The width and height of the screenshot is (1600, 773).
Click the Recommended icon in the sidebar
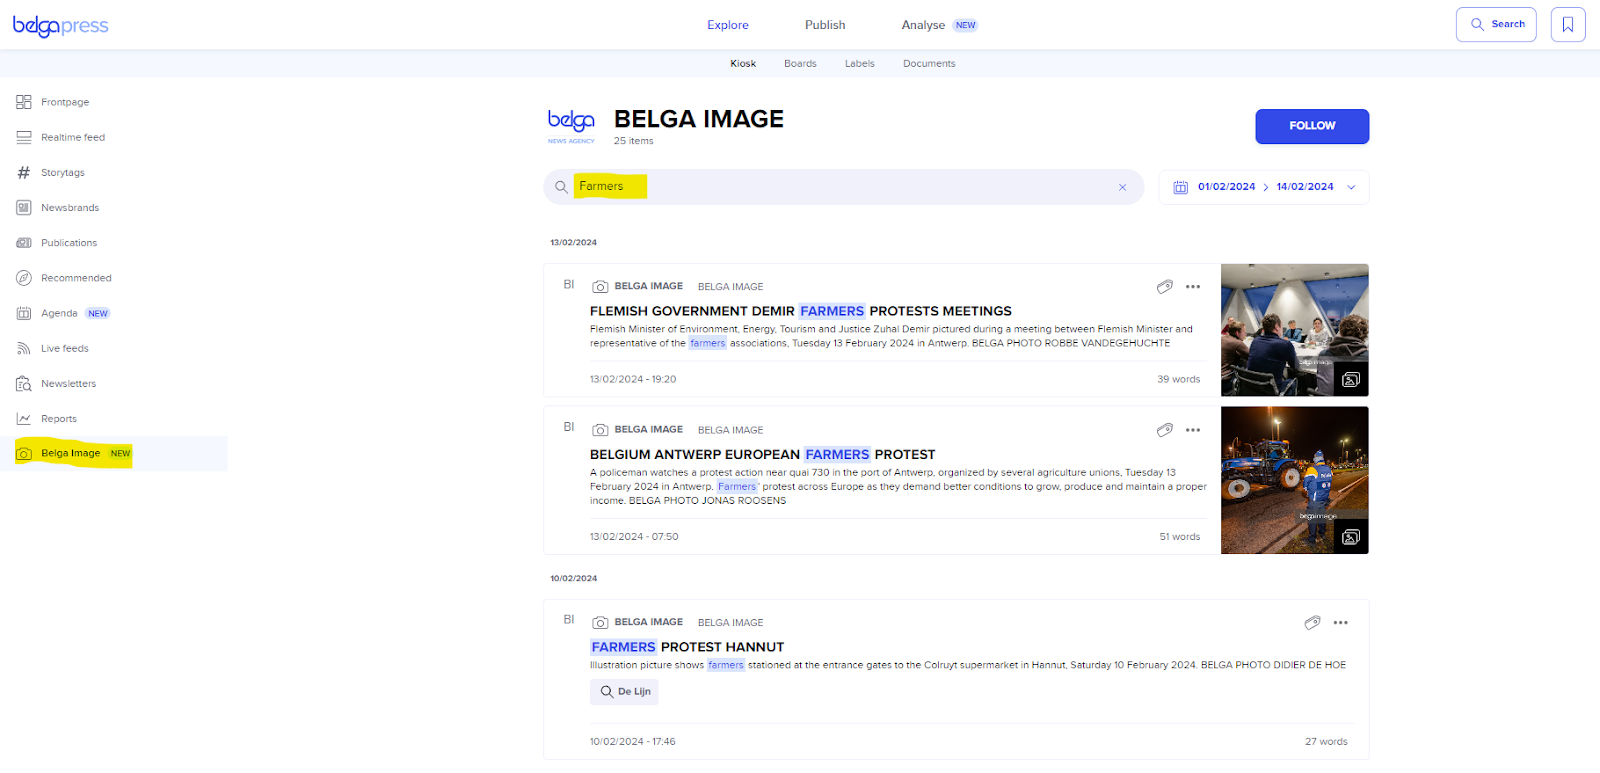point(24,278)
